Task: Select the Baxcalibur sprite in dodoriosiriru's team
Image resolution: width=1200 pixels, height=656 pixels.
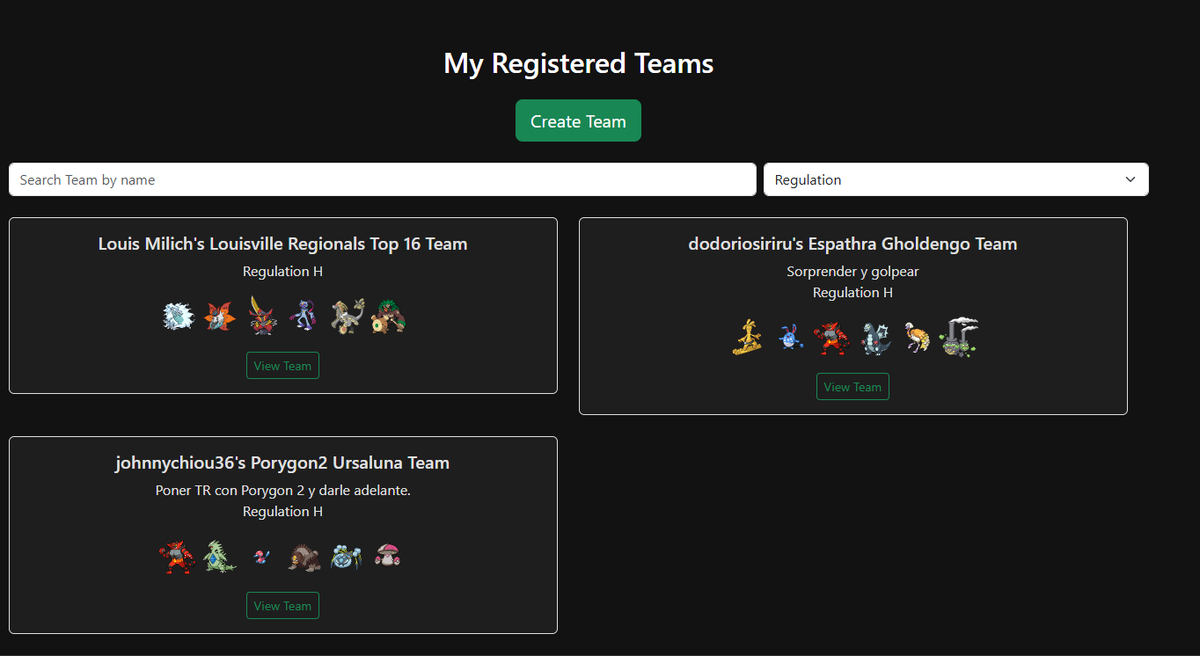Action: pyautogui.click(x=876, y=338)
